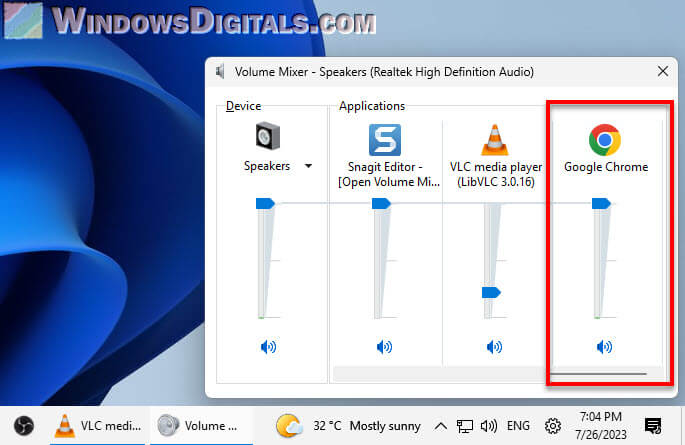
Task: Click the Volume Mixer title bar speaker icon
Action: coord(220,72)
